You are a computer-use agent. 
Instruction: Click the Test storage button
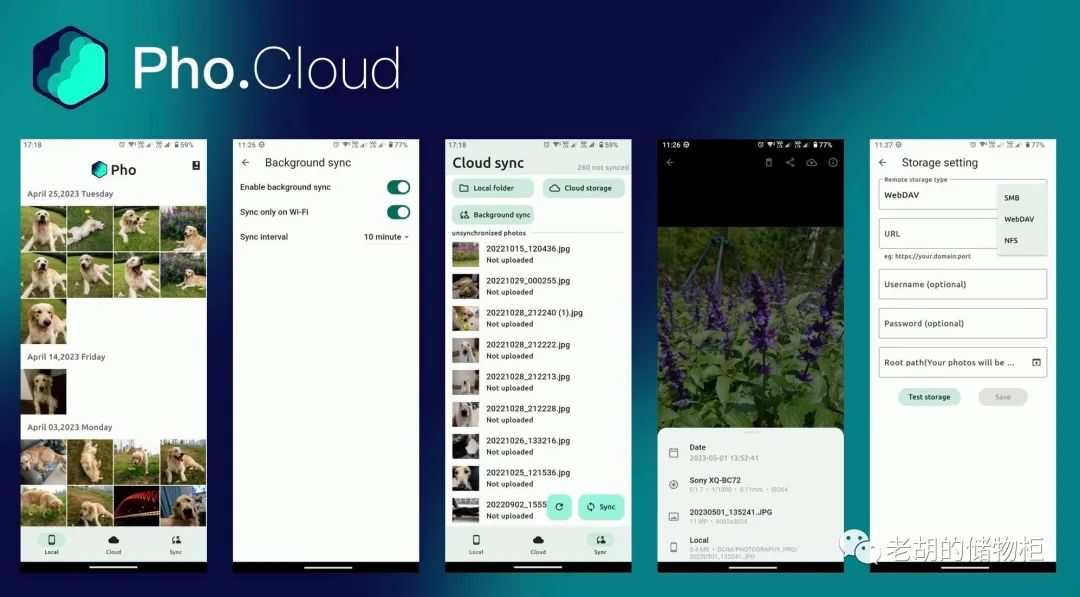click(929, 397)
